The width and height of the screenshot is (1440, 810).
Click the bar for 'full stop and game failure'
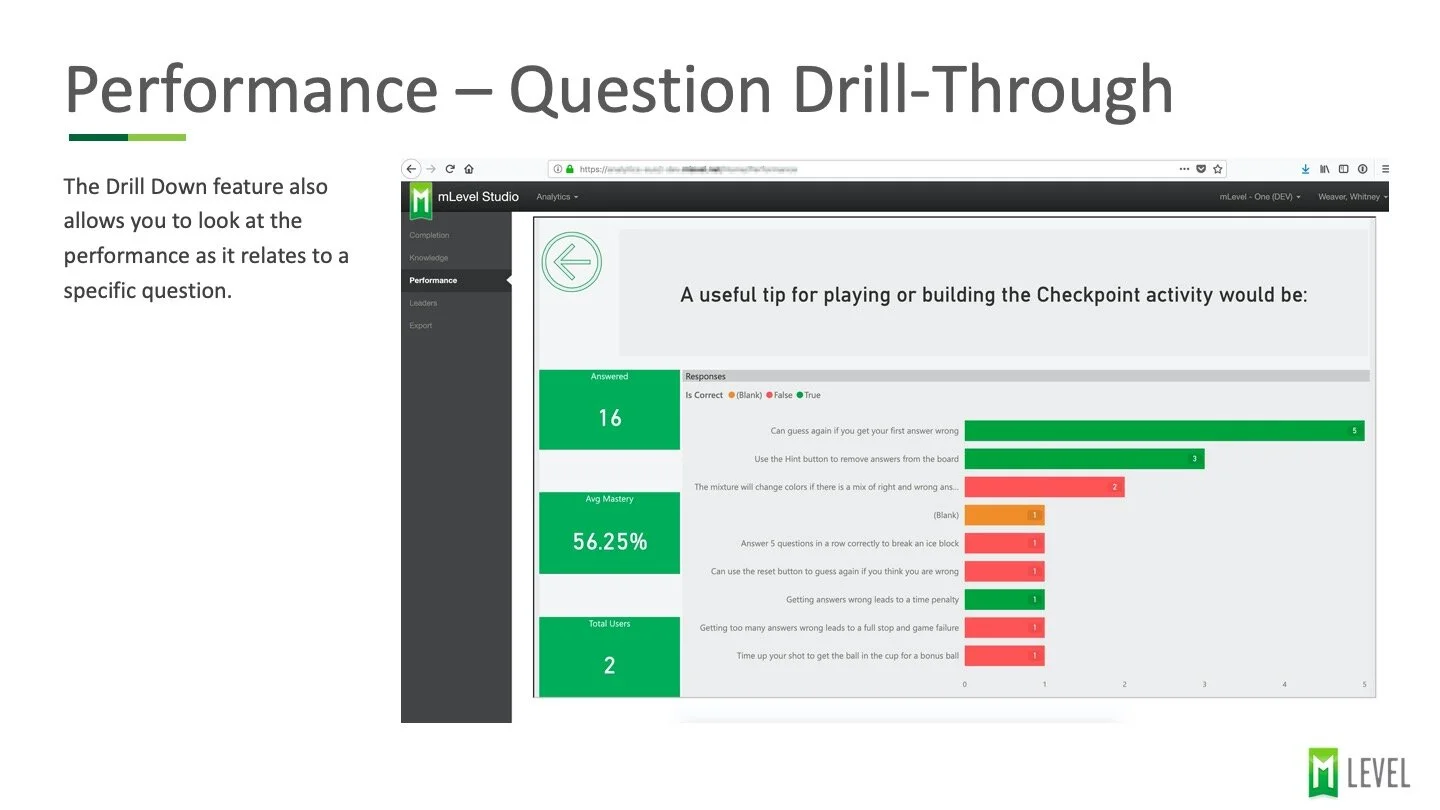coord(1004,628)
